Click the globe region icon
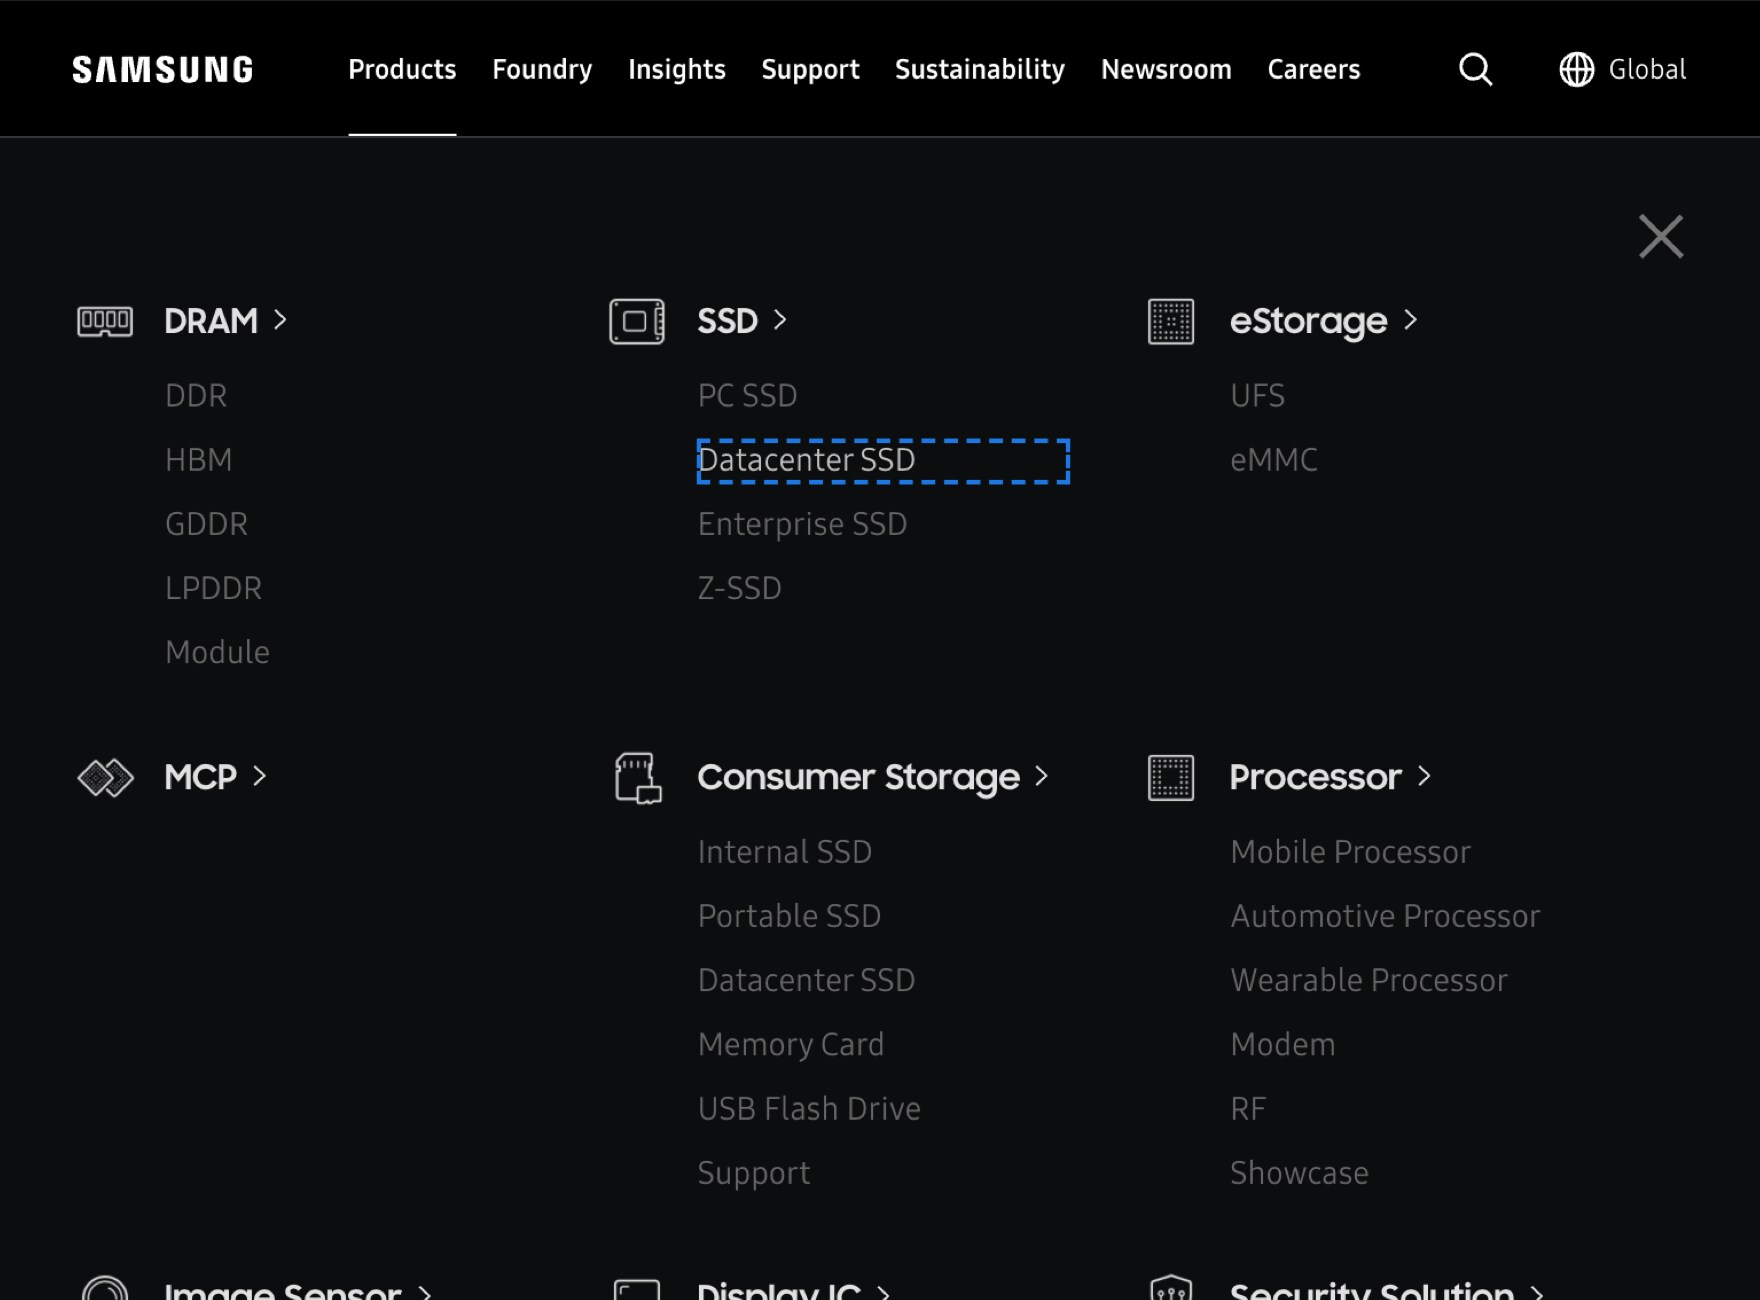Viewport: 1760px width, 1300px height. (x=1577, y=69)
